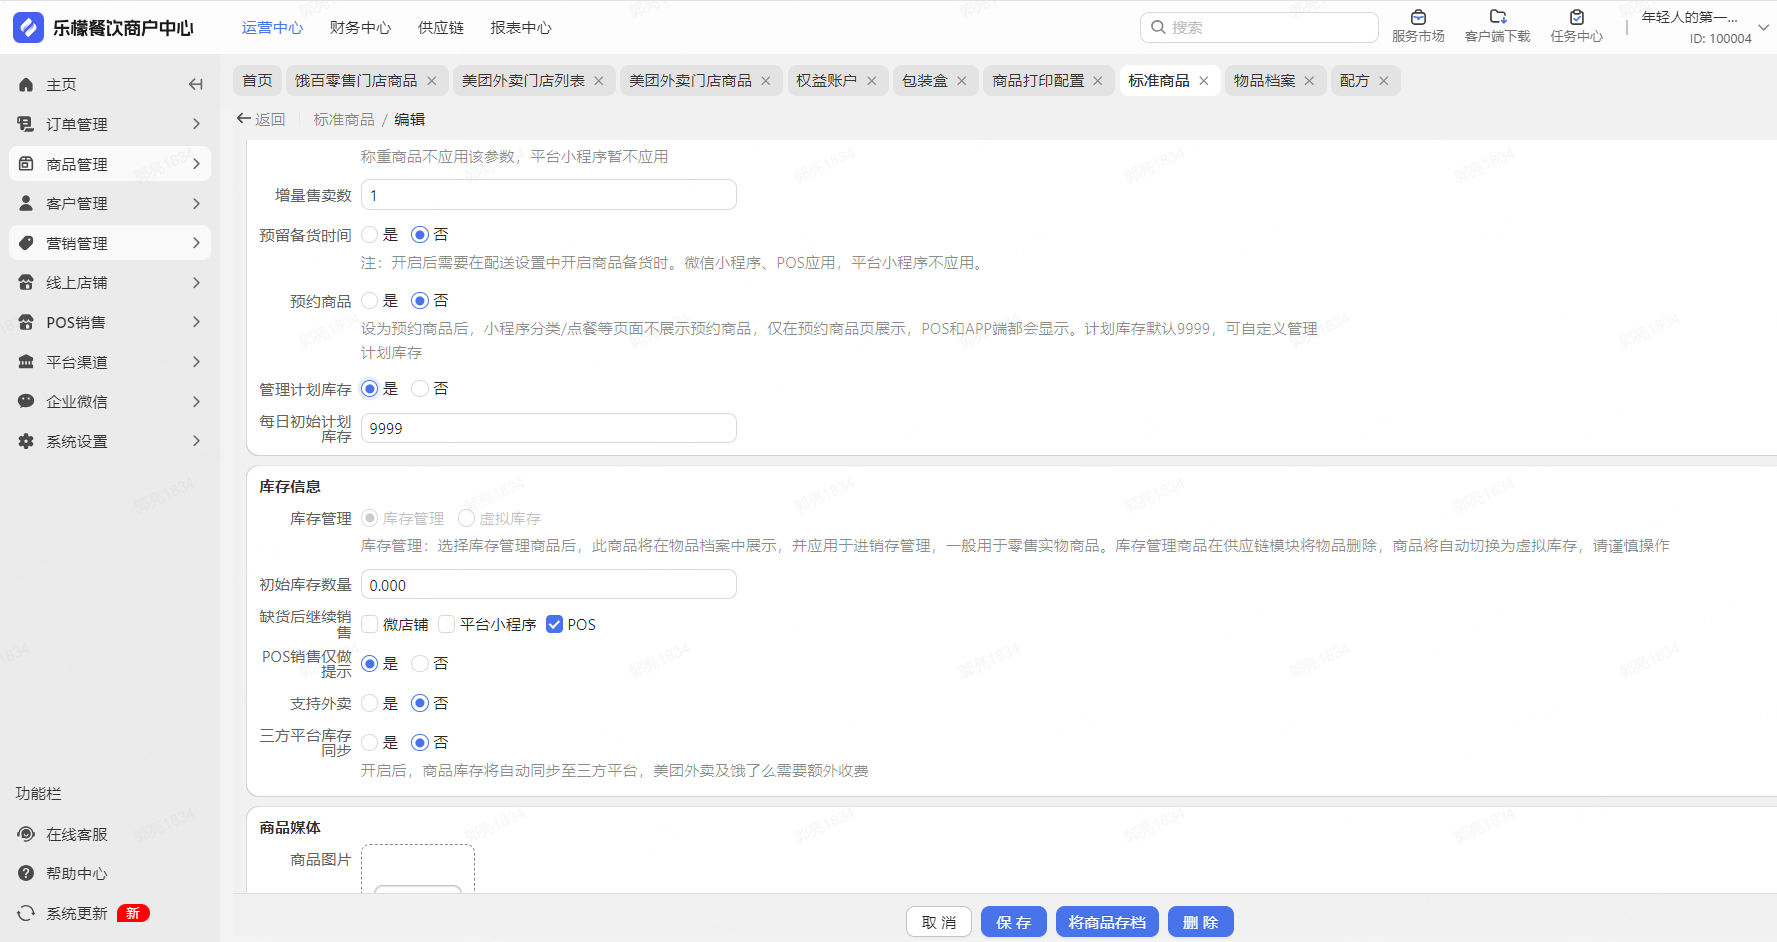
Task: Click the 商品图片 upload area
Action: point(418,869)
